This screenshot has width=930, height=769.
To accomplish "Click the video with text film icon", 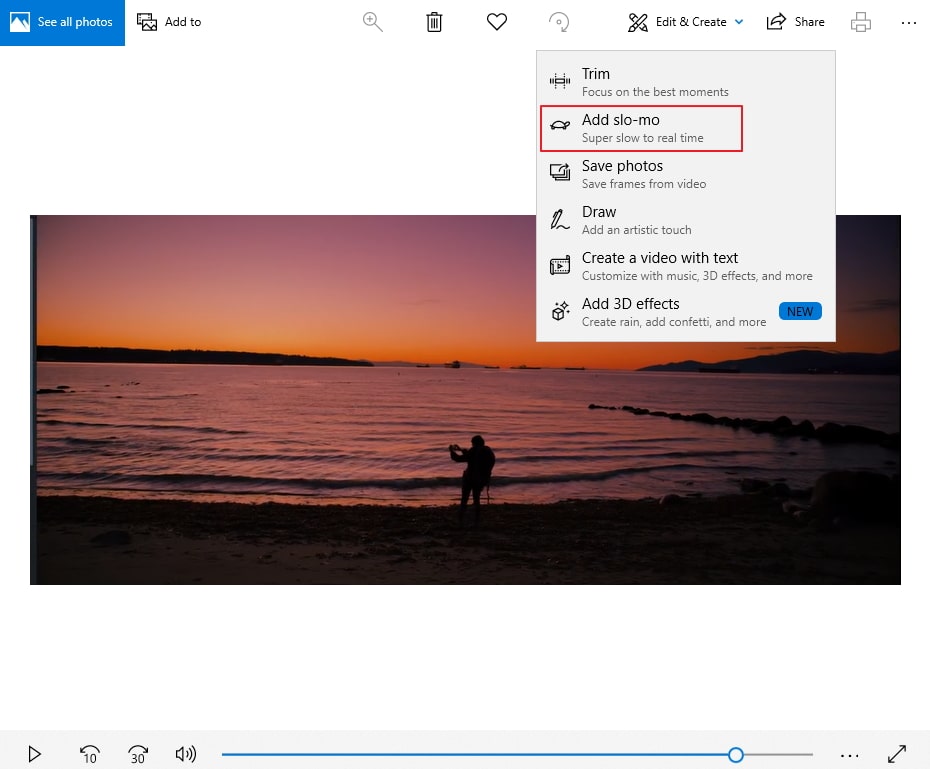I will pyautogui.click(x=560, y=265).
